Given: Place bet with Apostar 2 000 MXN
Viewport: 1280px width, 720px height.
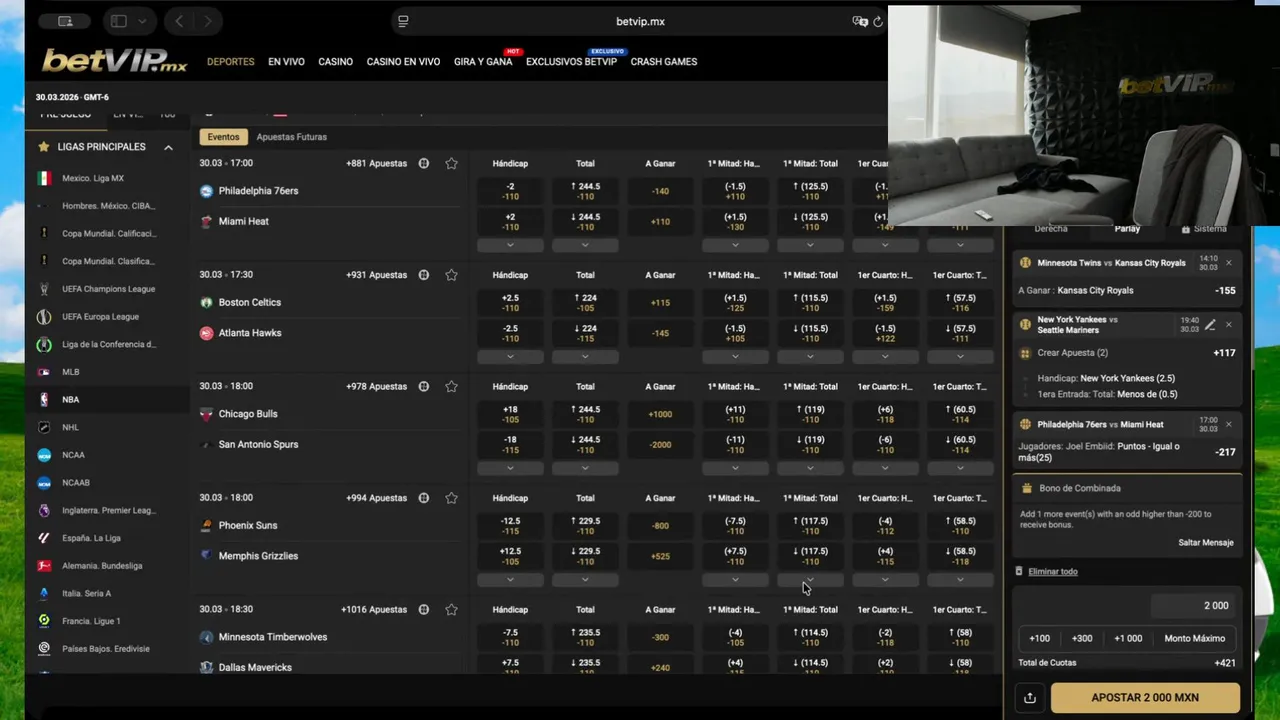Looking at the screenshot, I should click(1145, 698).
